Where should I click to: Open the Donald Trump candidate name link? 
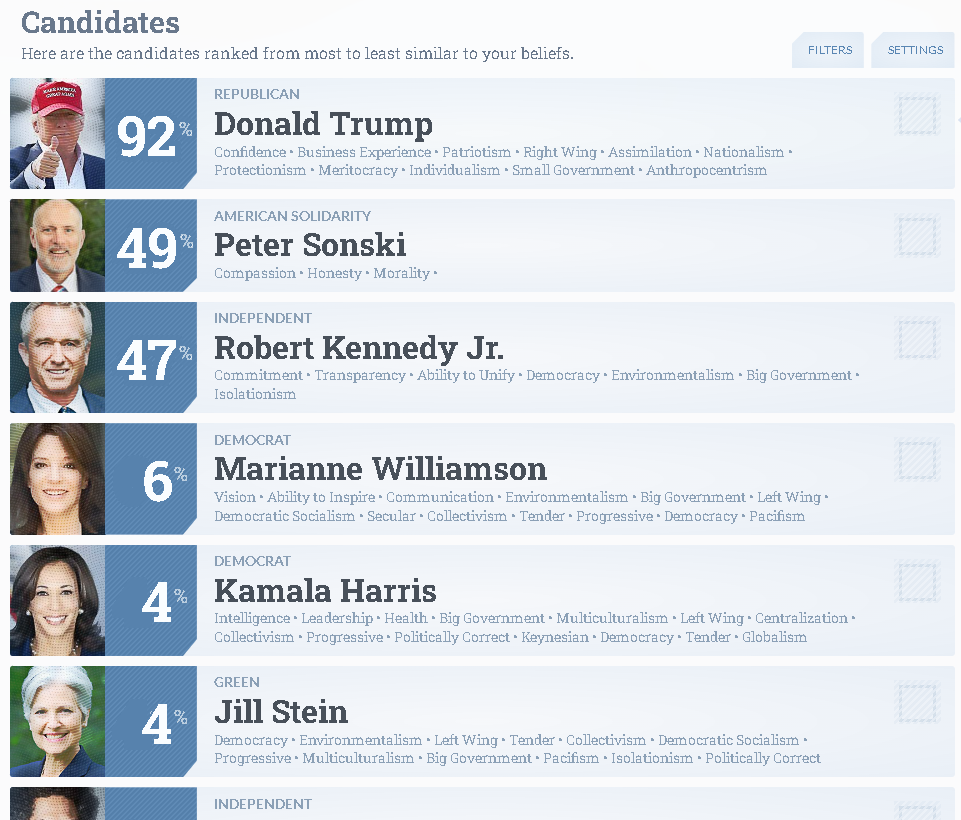click(323, 124)
